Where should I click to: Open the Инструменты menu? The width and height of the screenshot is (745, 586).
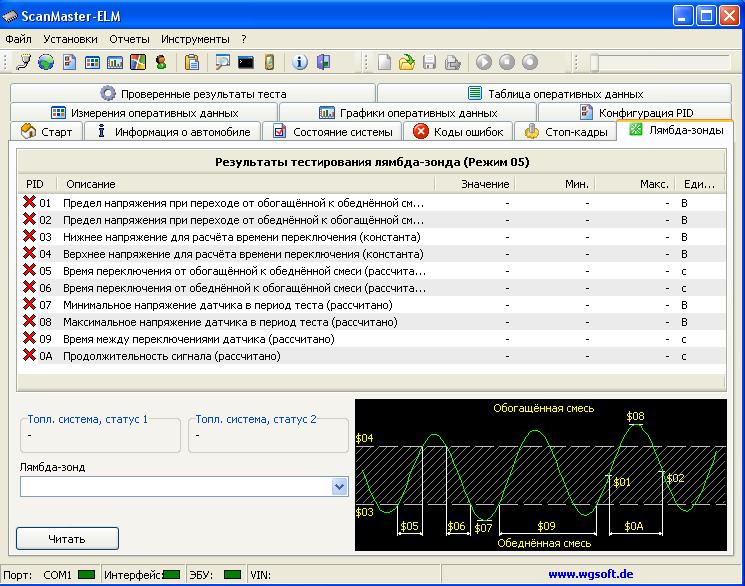click(x=195, y=39)
